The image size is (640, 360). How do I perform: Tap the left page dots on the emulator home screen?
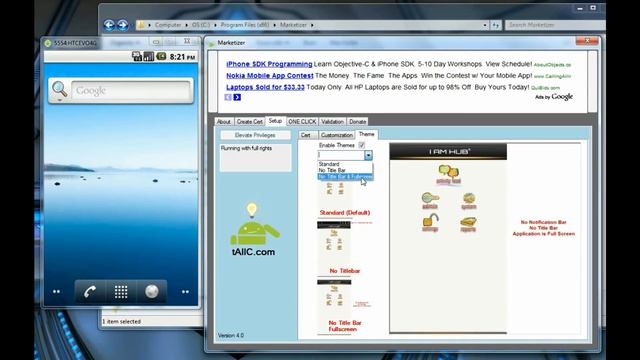[56, 291]
